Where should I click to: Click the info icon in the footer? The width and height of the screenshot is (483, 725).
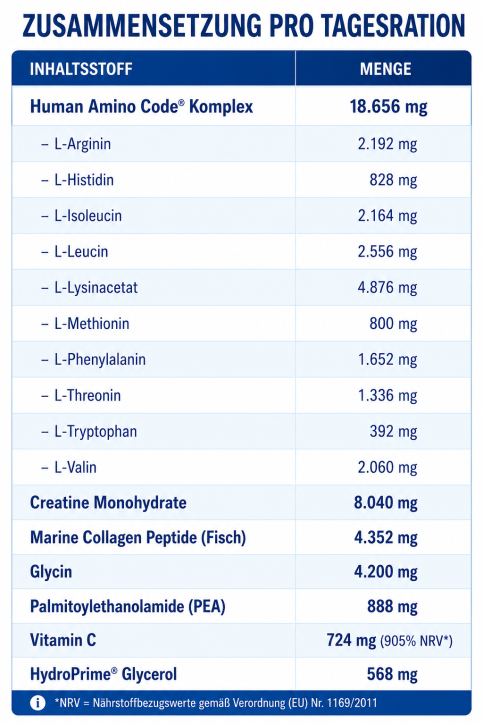pyautogui.click(x=37, y=703)
